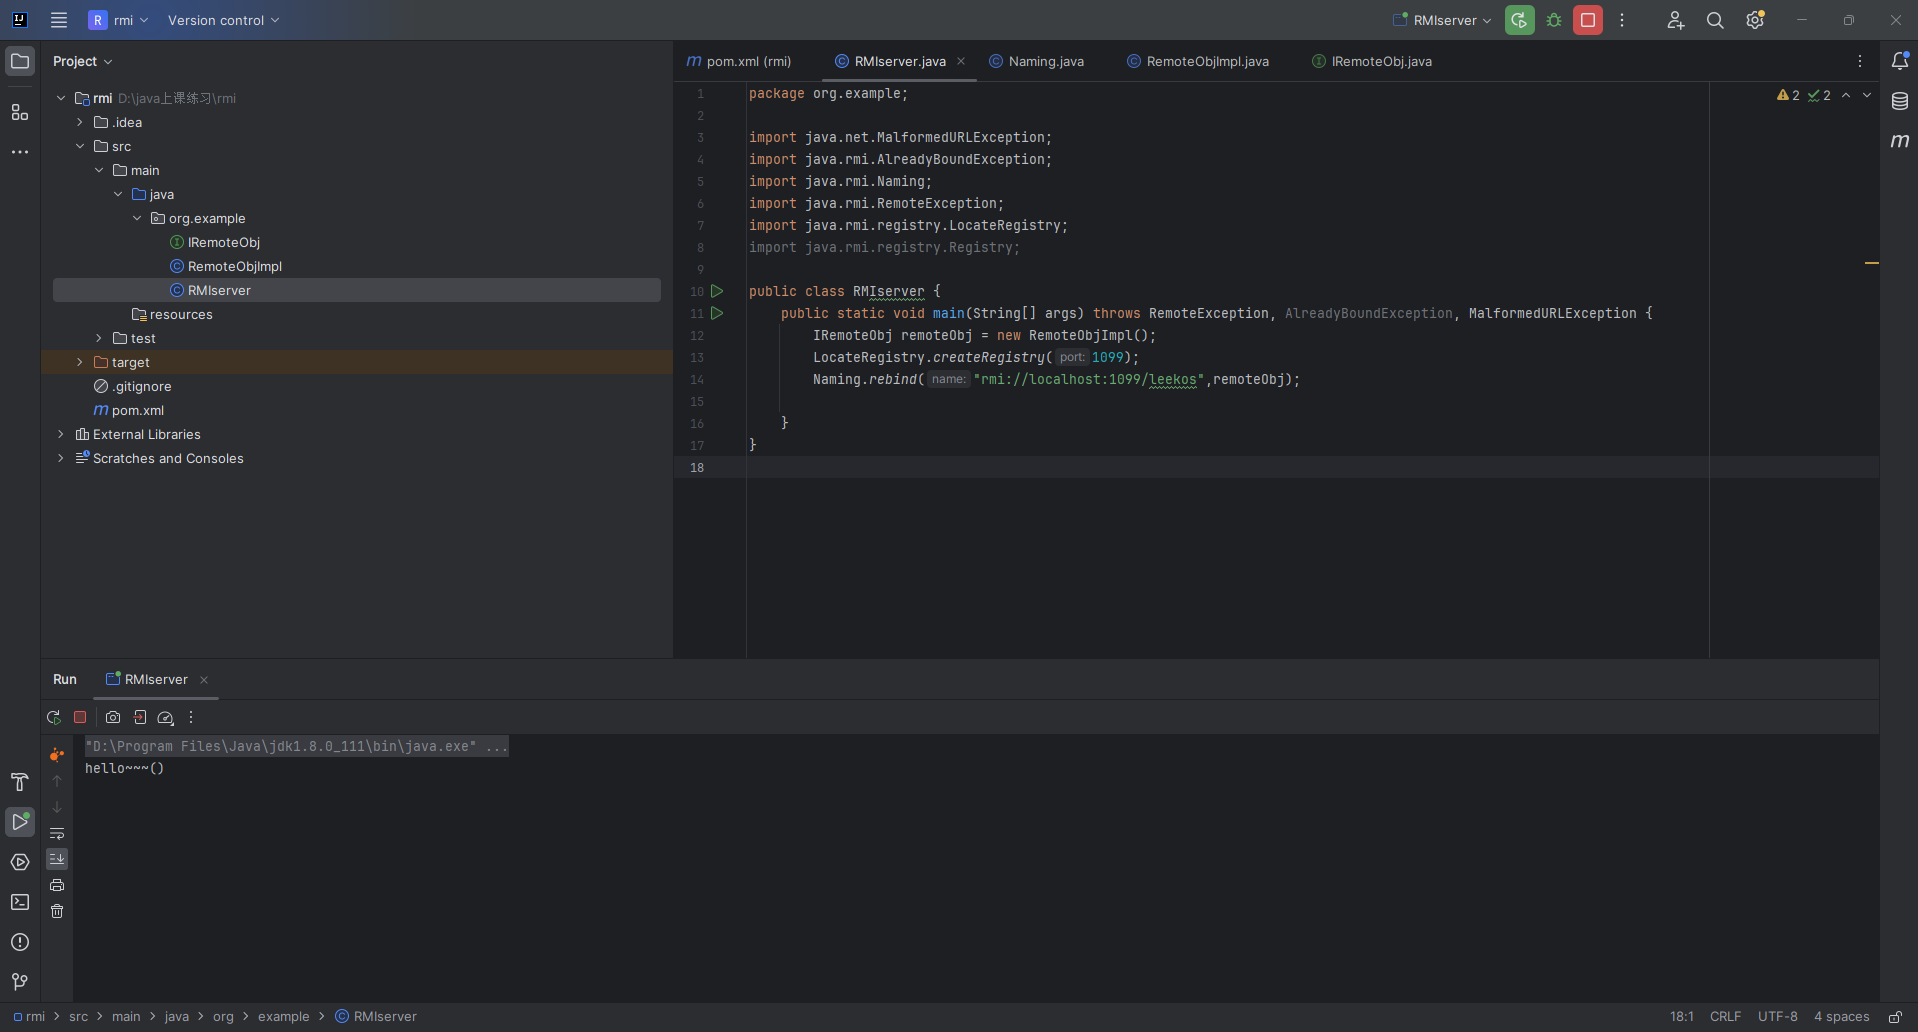
Task: Open editor tabs options menu
Action: coord(1860,61)
